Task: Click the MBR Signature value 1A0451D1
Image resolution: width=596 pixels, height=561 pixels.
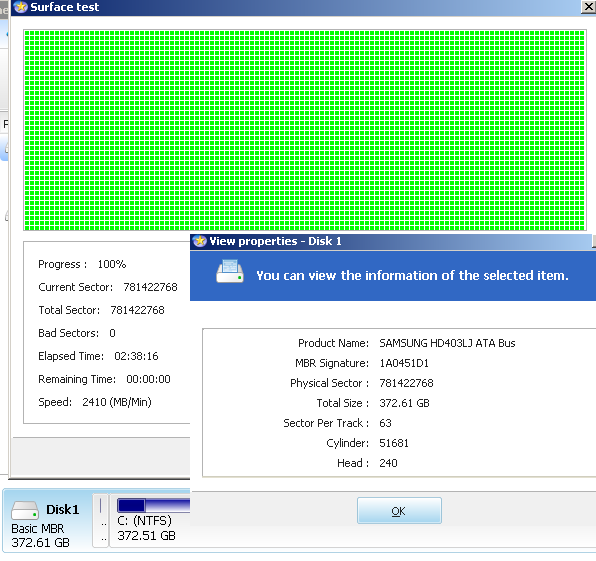Action: pyautogui.click(x=404, y=363)
